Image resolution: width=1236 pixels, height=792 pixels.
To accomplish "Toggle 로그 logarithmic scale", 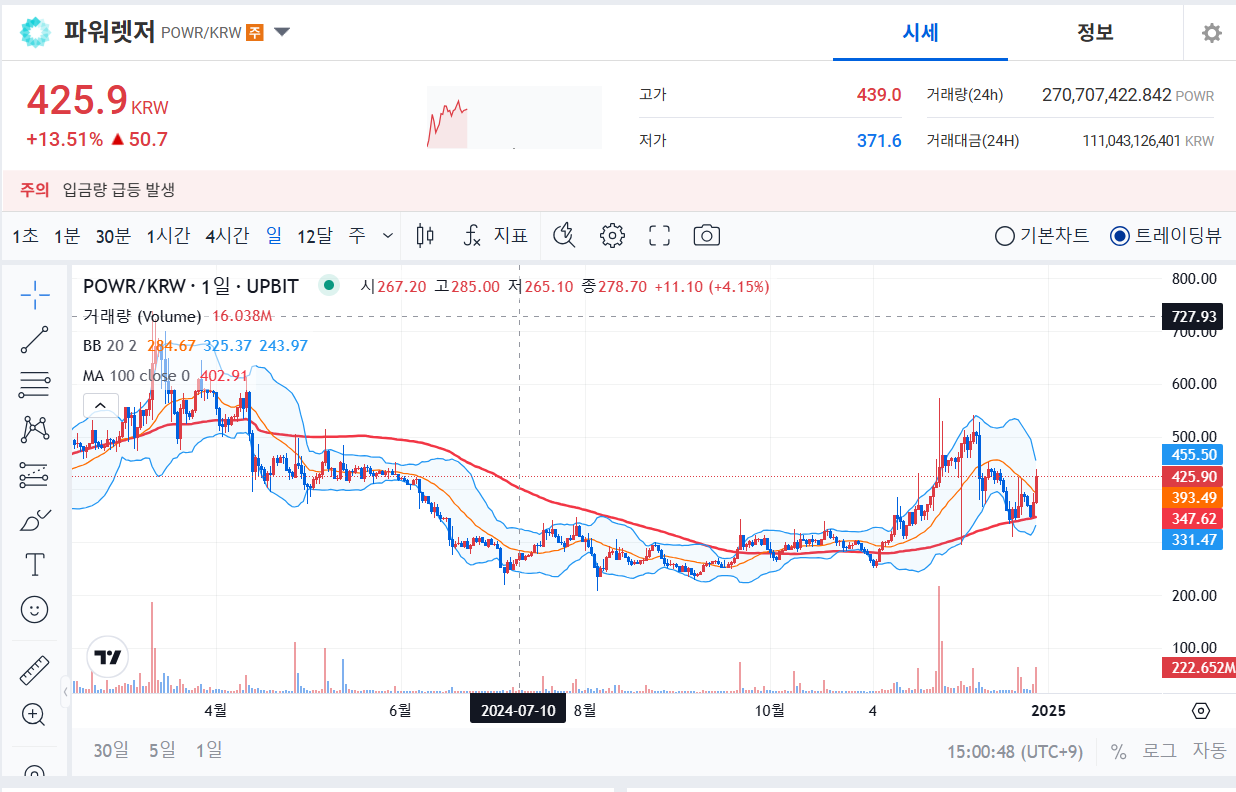I will (1159, 751).
